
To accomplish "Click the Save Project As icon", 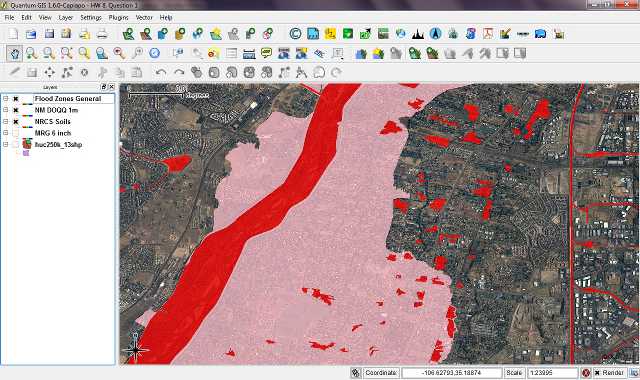I will tap(67, 34).
